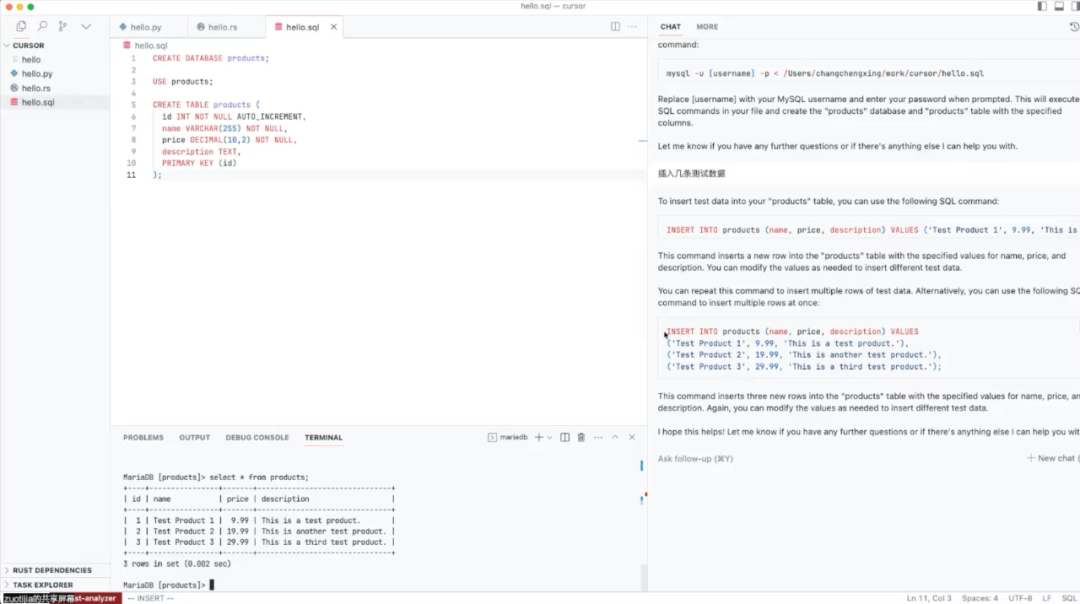Image resolution: width=1080 pixels, height=604 pixels.
Task: Select the Explorer icon in the sidebar
Action: coord(20,26)
